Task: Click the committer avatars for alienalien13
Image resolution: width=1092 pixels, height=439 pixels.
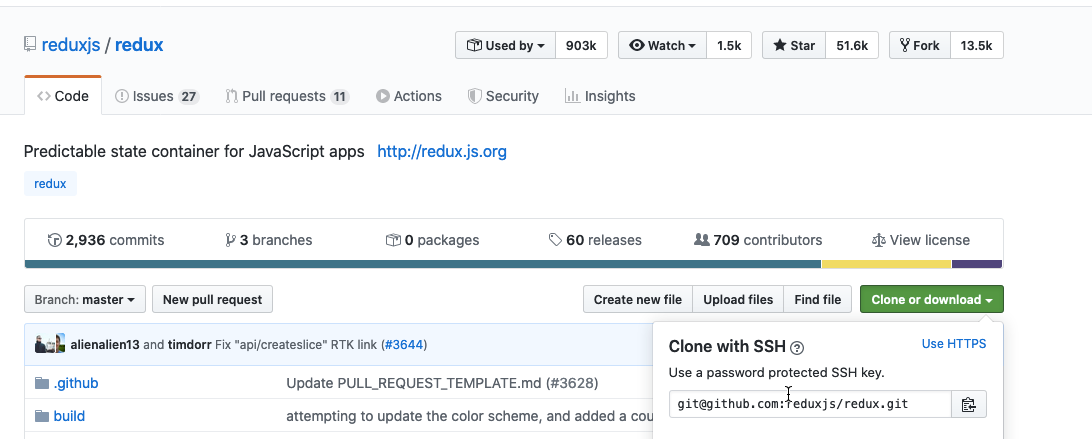Action: (x=50, y=344)
